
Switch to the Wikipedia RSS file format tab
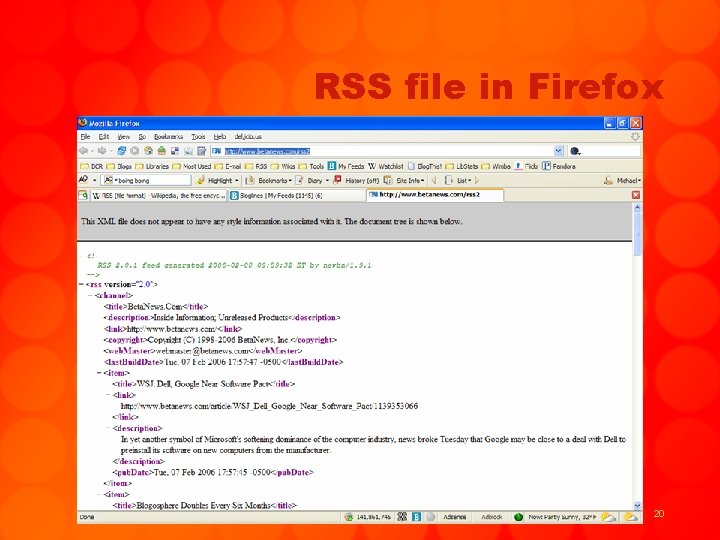(158, 196)
